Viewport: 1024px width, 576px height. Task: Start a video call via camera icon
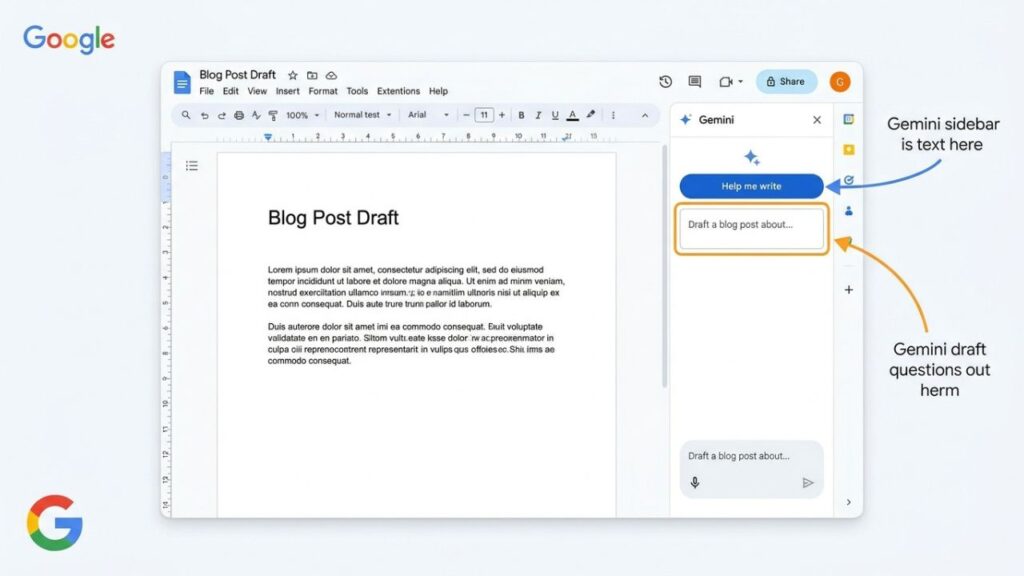(726, 82)
